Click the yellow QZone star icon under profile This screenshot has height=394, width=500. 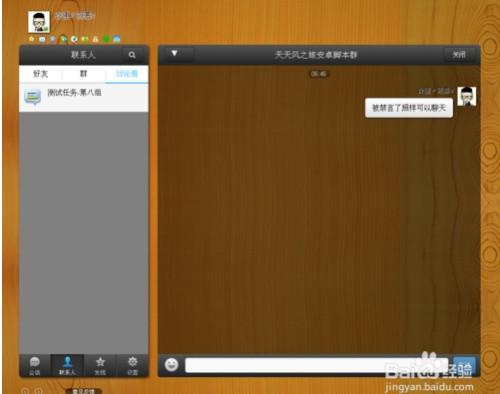coord(31,39)
